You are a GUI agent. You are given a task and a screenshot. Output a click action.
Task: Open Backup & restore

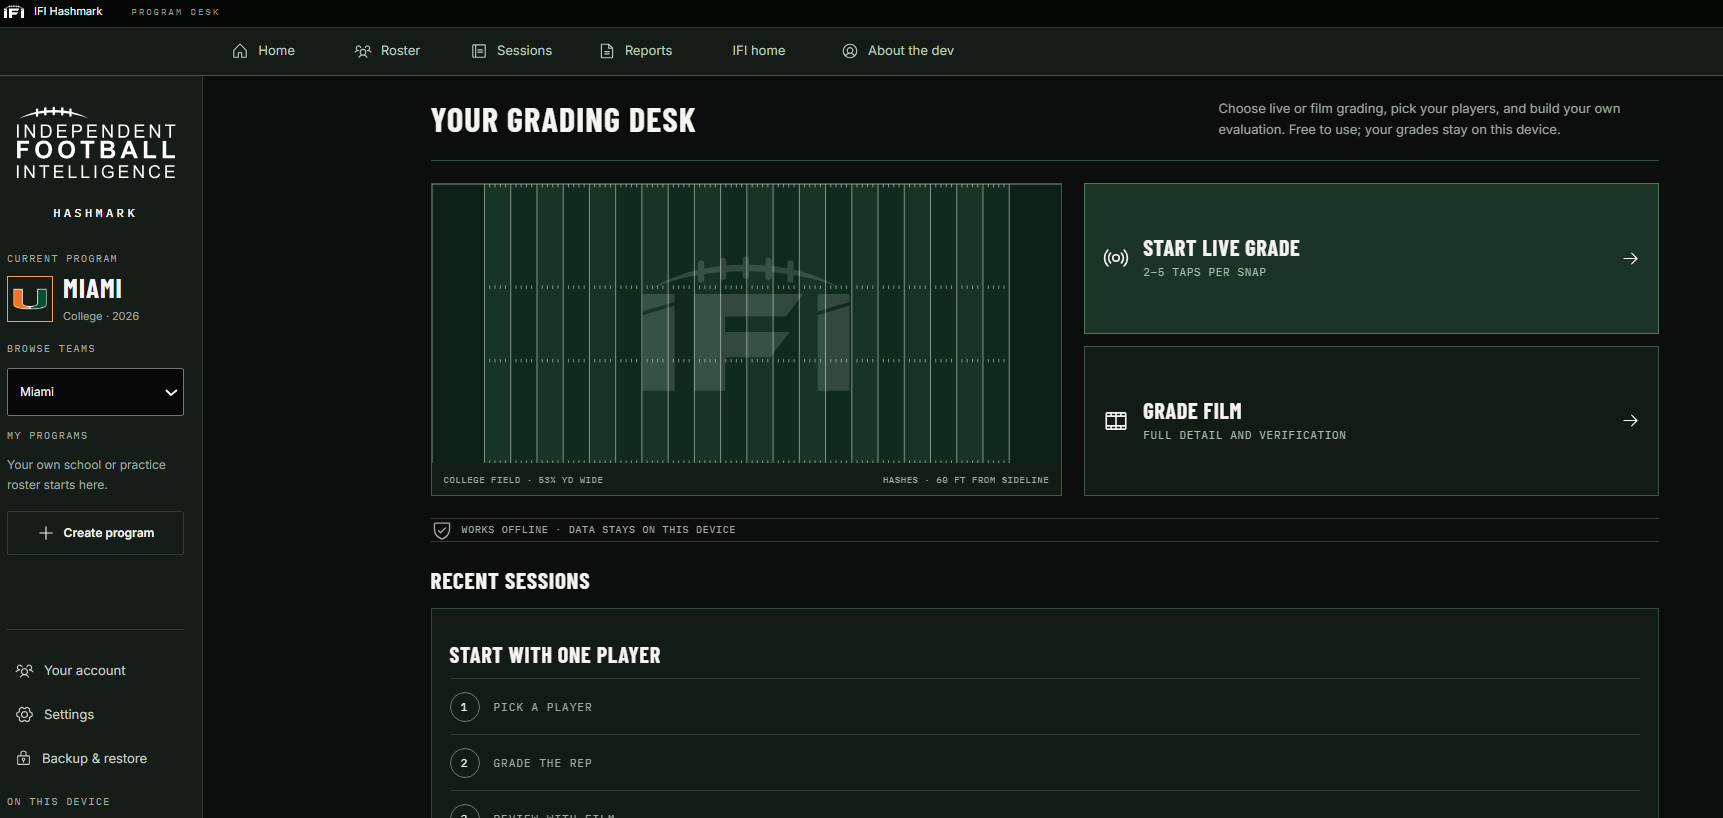tap(82, 759)
